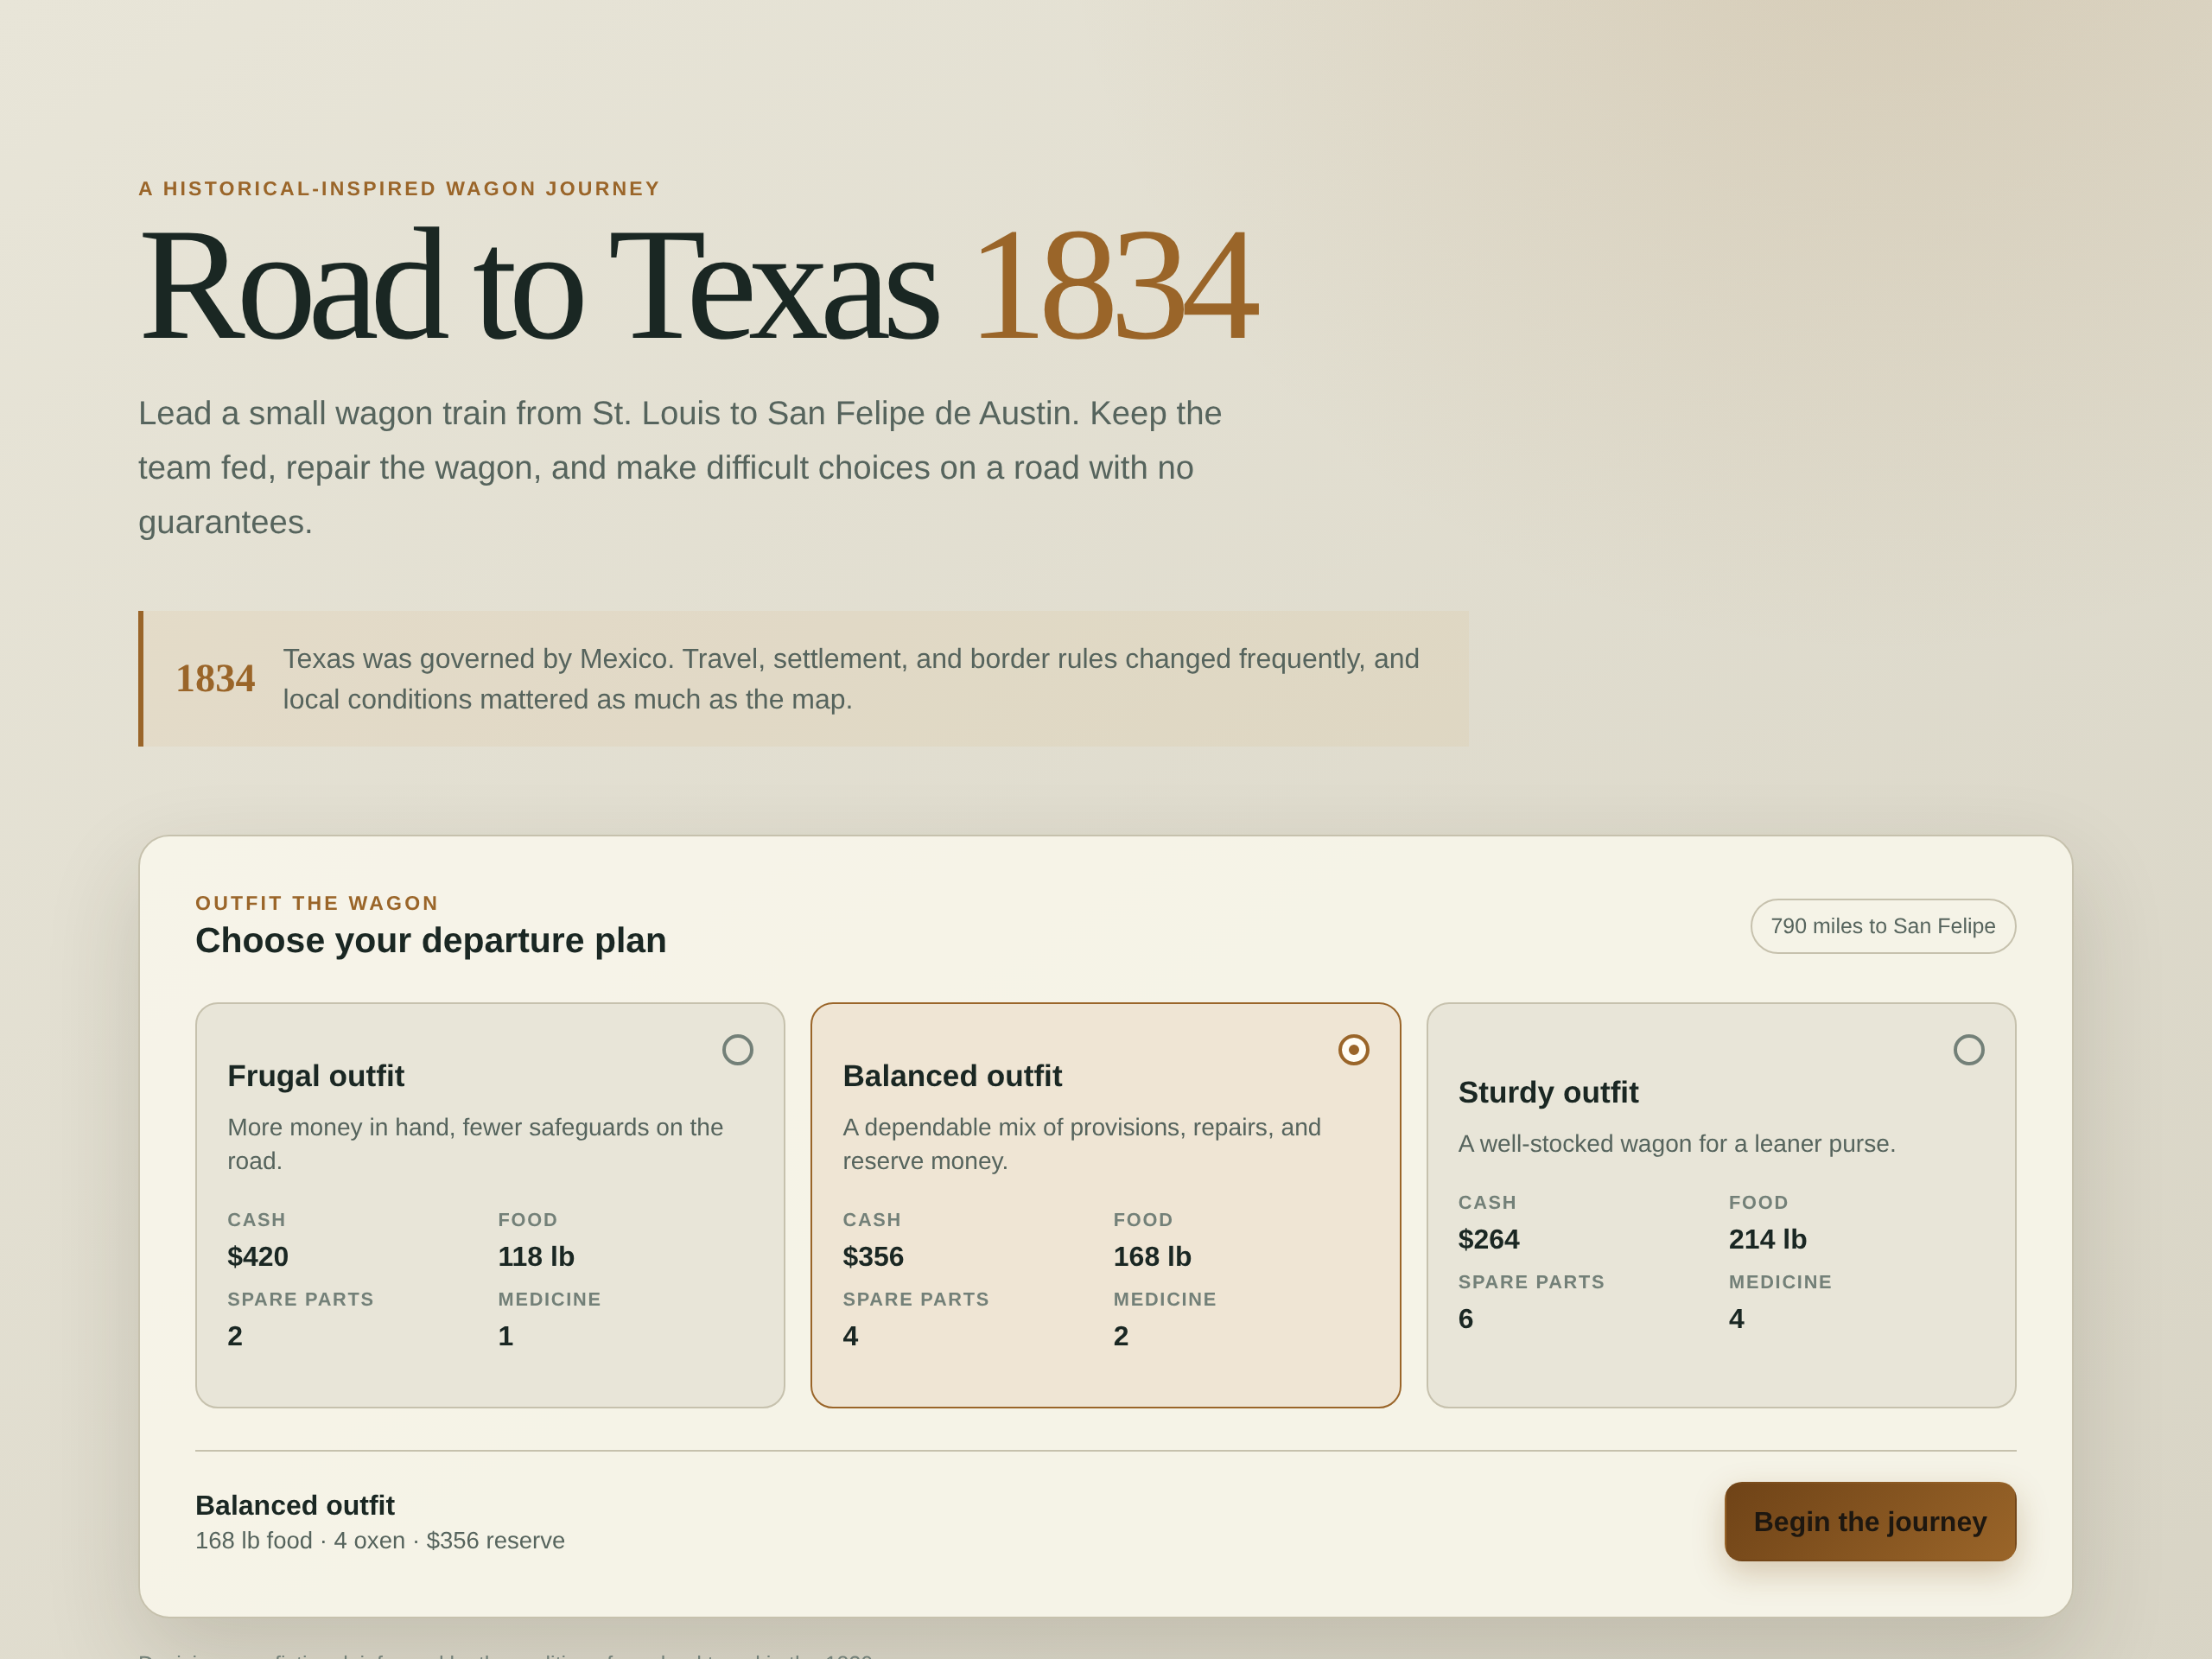Click the Frugal outfit medicine value 1
The image size is (2212, 1659).
(505, 1336)
